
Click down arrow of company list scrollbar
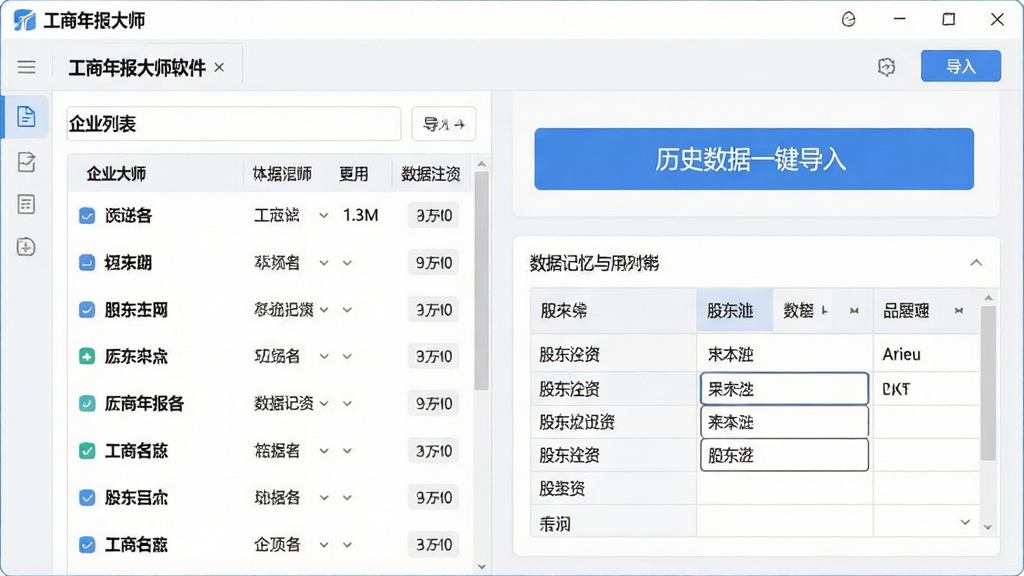(x=481, y=566)
